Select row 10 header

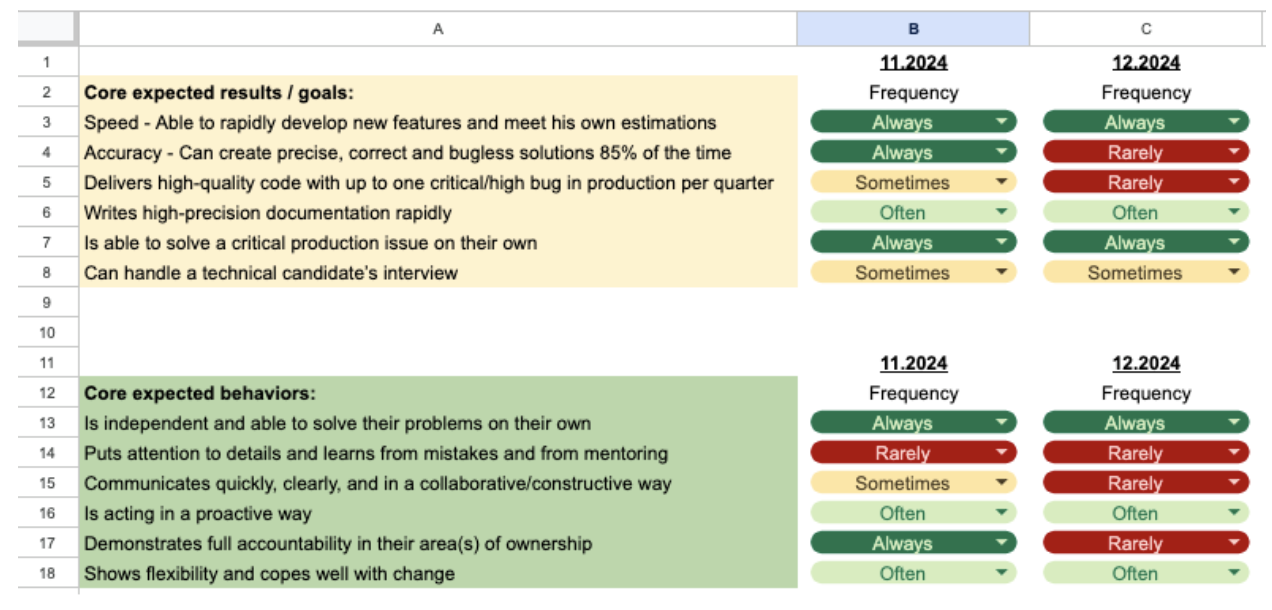tap(47, 332)
